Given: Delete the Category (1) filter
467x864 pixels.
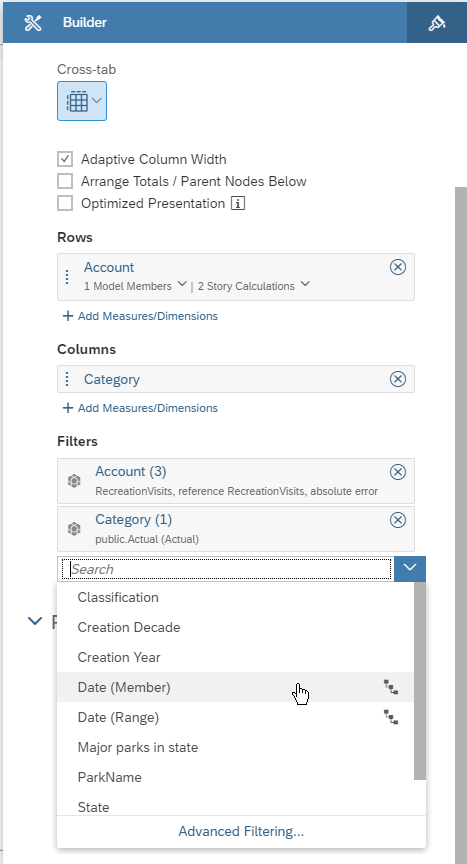Looking at the screenshot, I should click(x=398, y=520).
